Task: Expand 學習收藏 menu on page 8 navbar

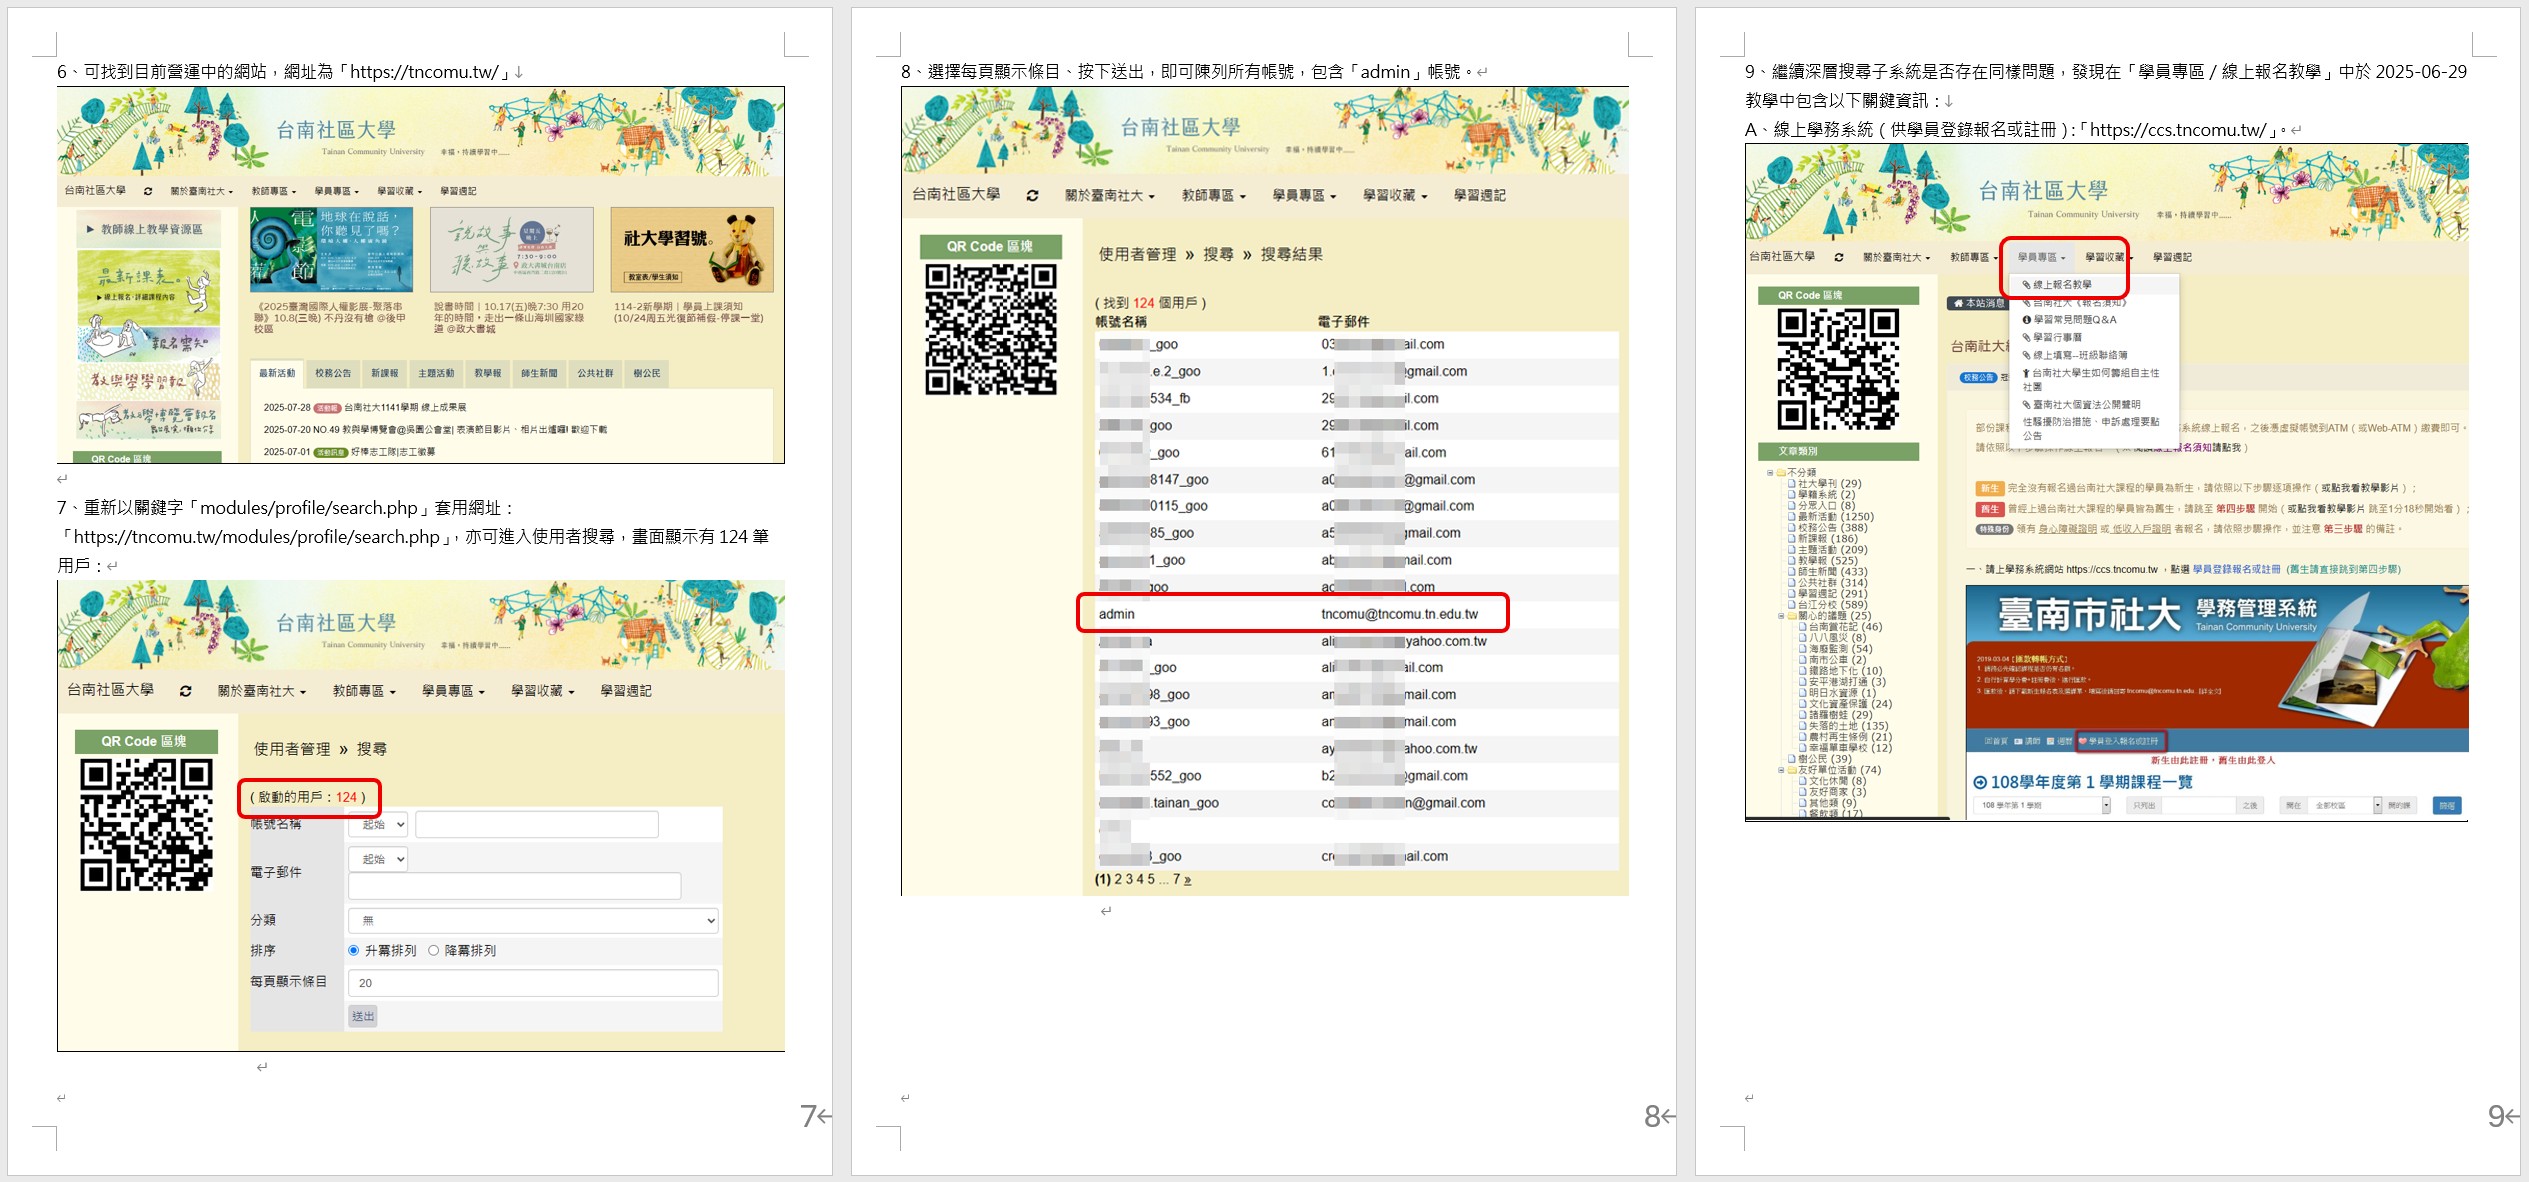Action: pyautogui.click(x=1395, y=195)
